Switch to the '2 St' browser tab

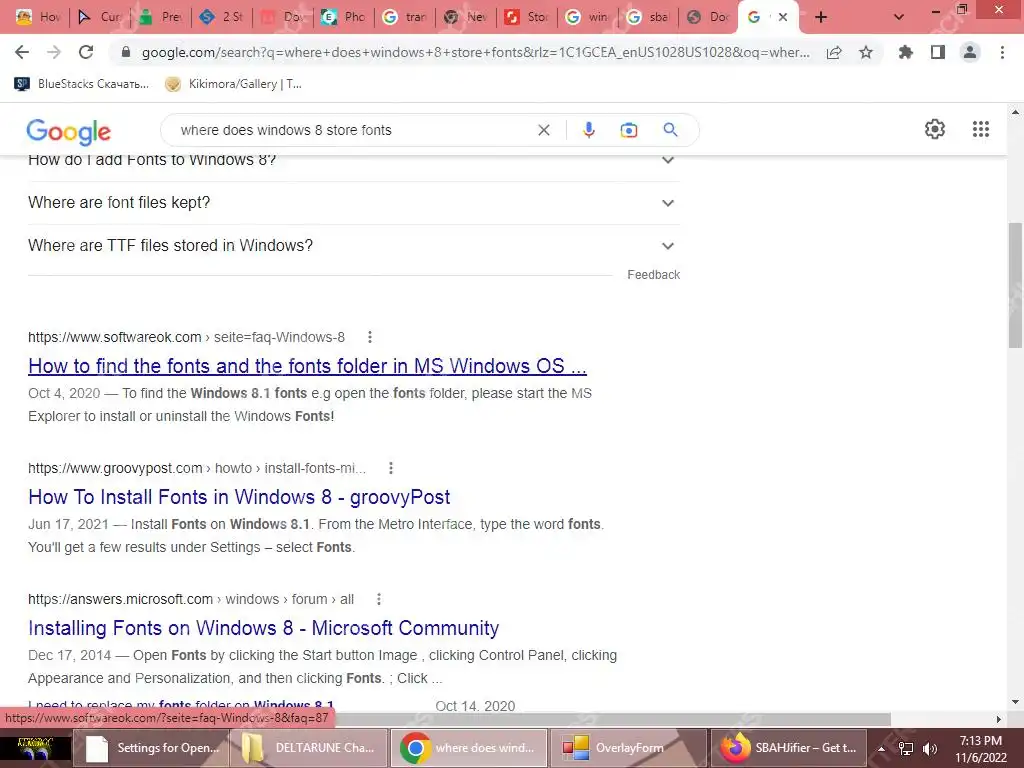pos(221,17)
